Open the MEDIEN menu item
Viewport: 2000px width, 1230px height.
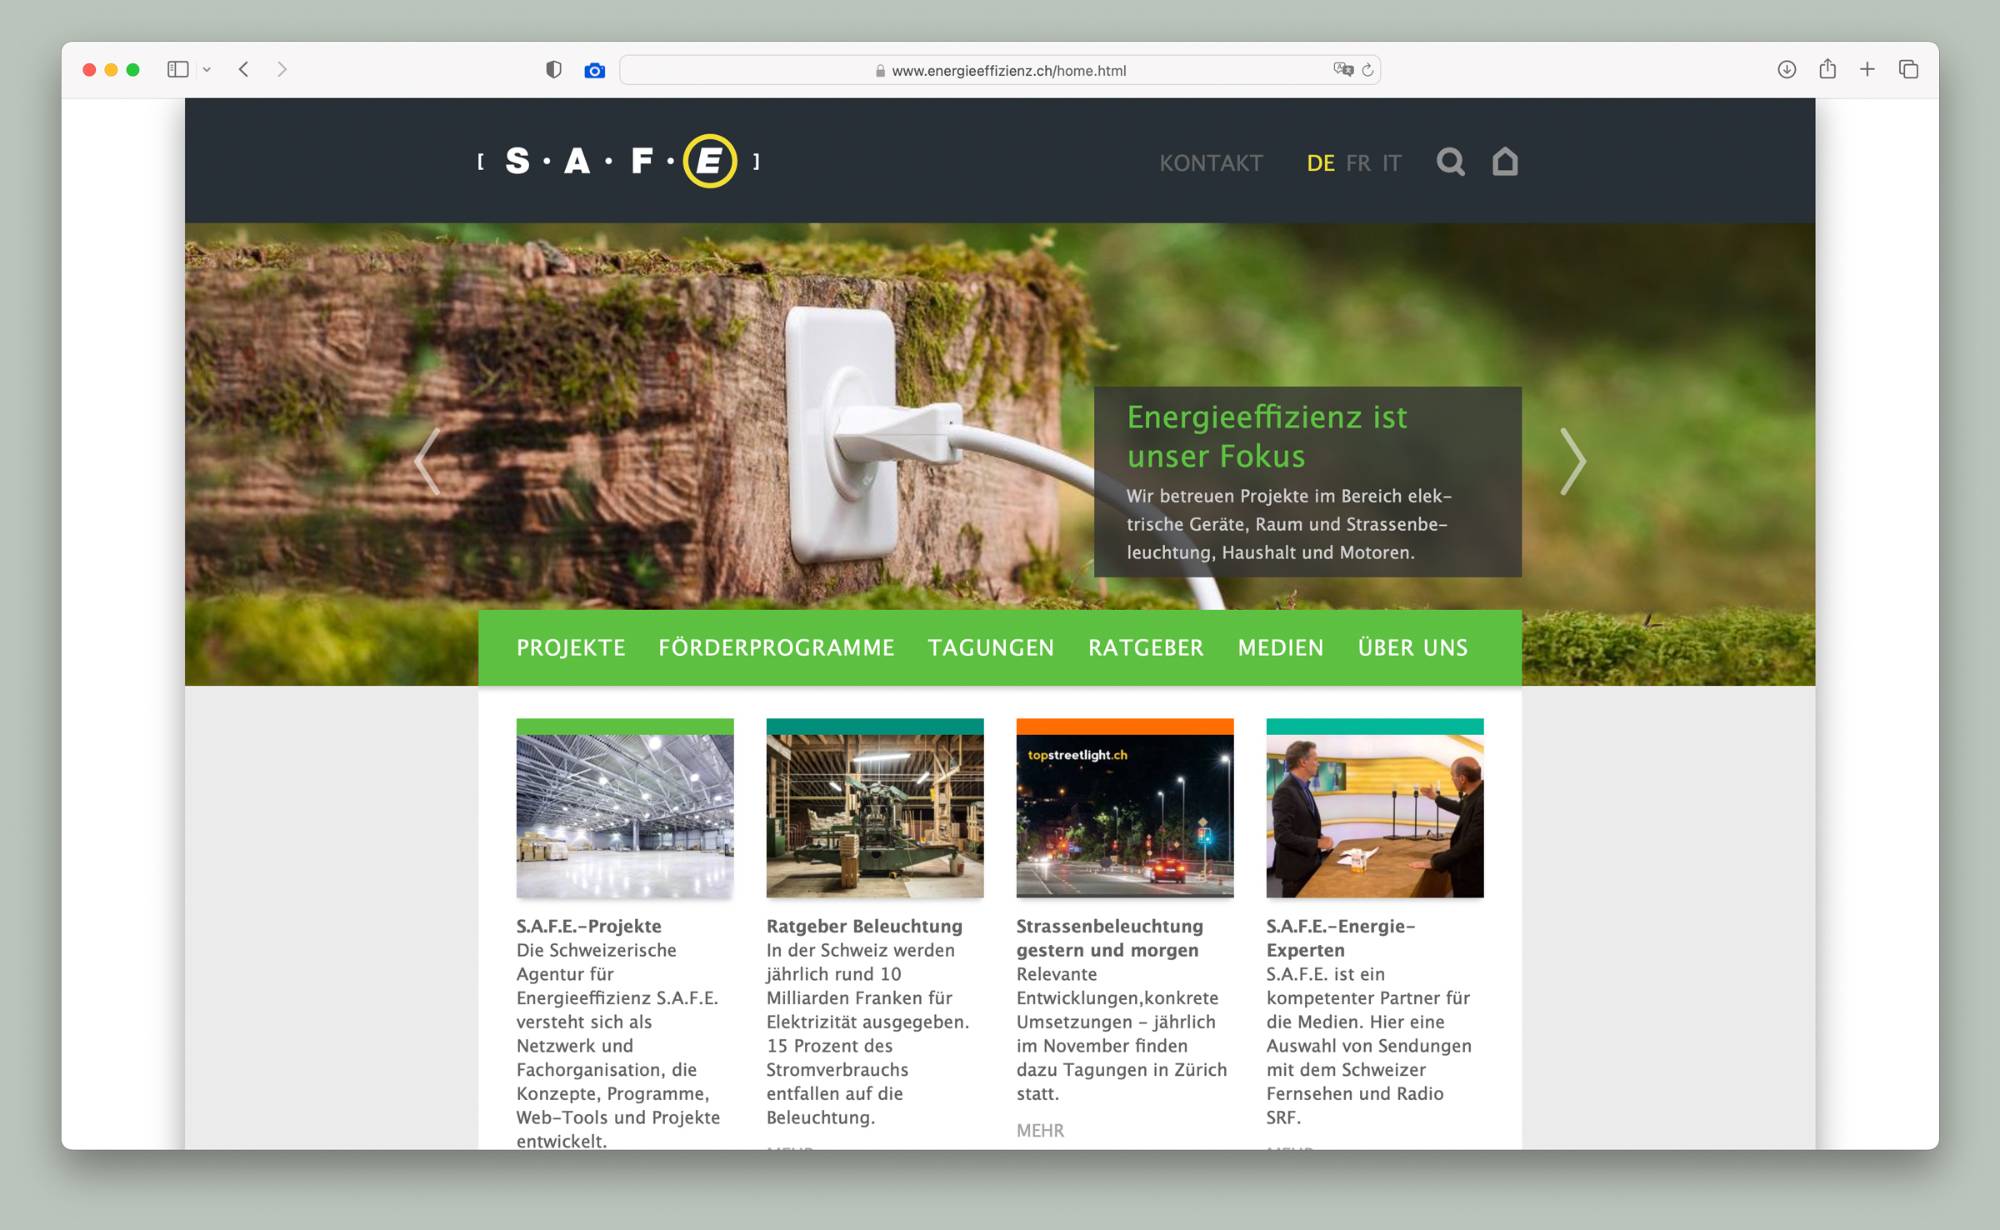[1281, 648]
